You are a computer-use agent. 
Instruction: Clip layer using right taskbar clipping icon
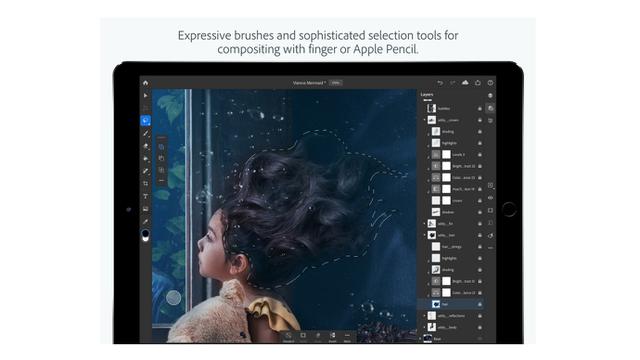(491, 223)
